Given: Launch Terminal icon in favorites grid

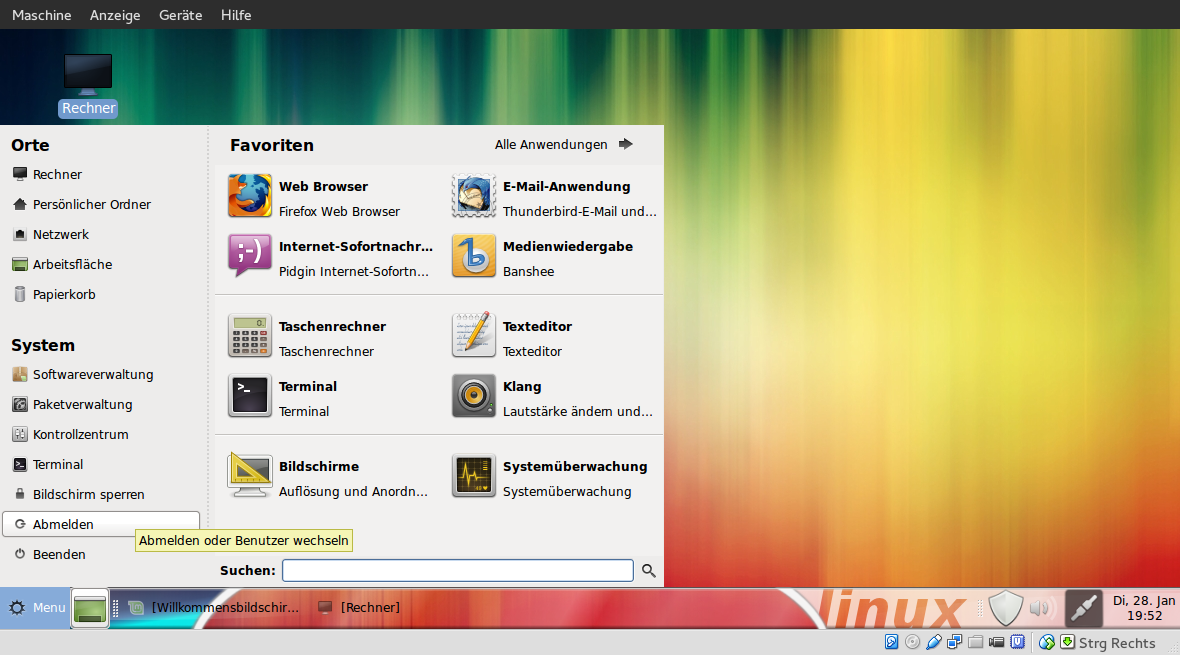Looking at the screenshot, I should click(x=250, y=396).
